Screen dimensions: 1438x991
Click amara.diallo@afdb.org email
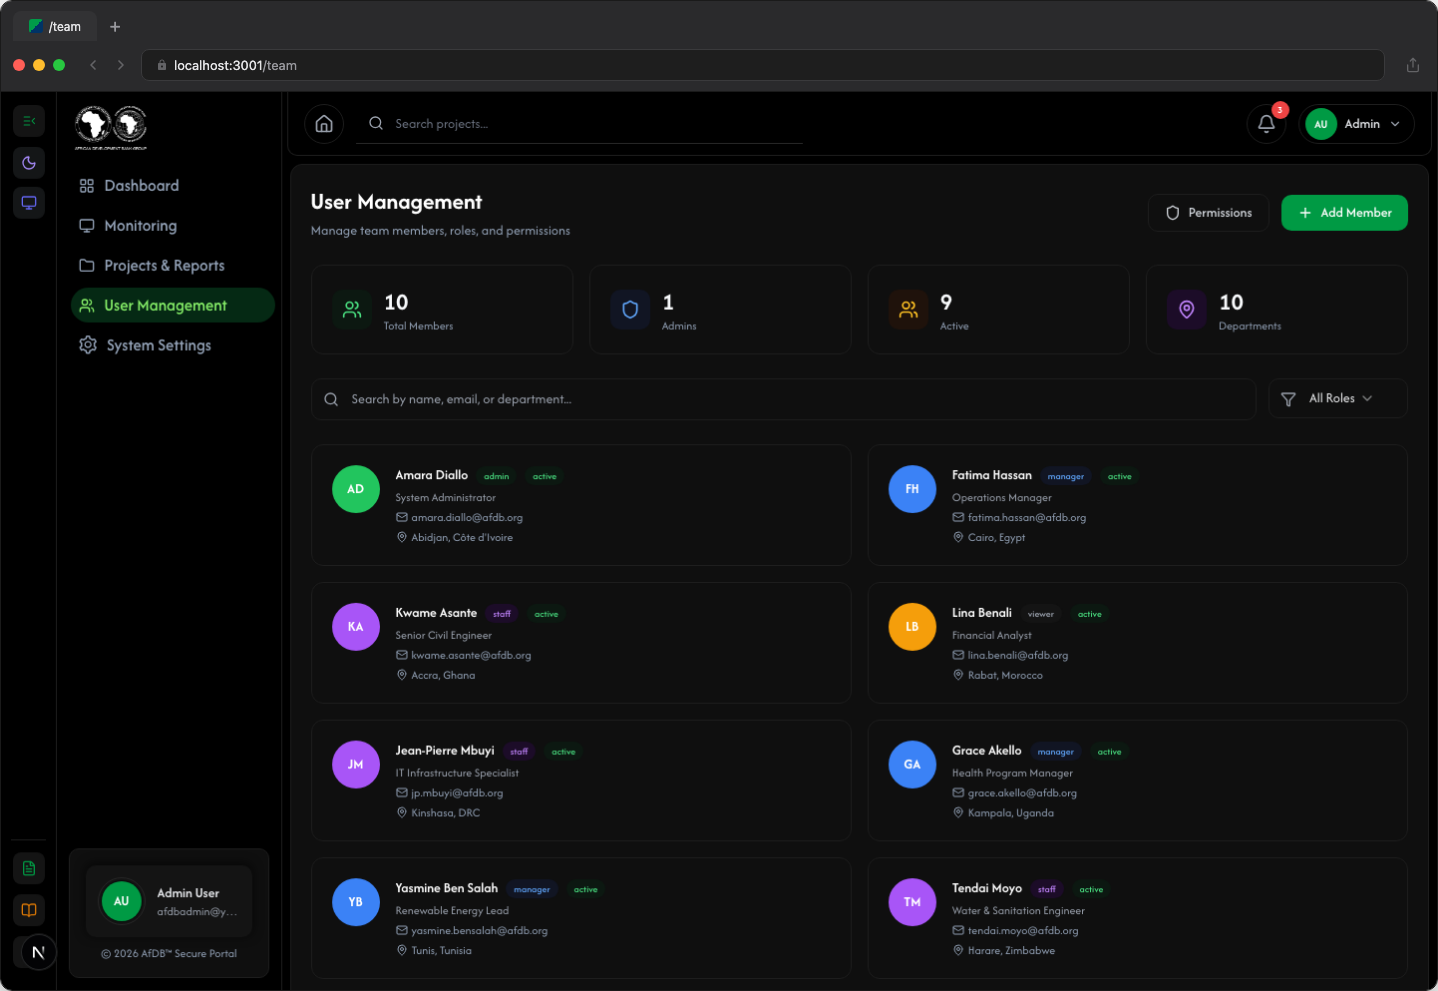pos(467,518)
